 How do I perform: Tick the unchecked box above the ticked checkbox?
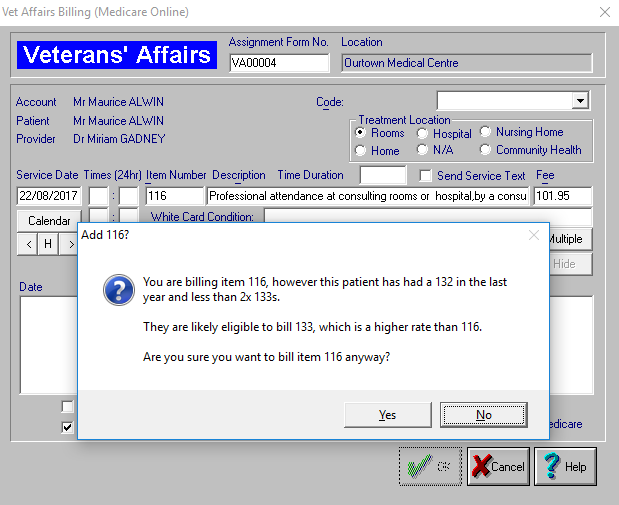pos(68,406)
